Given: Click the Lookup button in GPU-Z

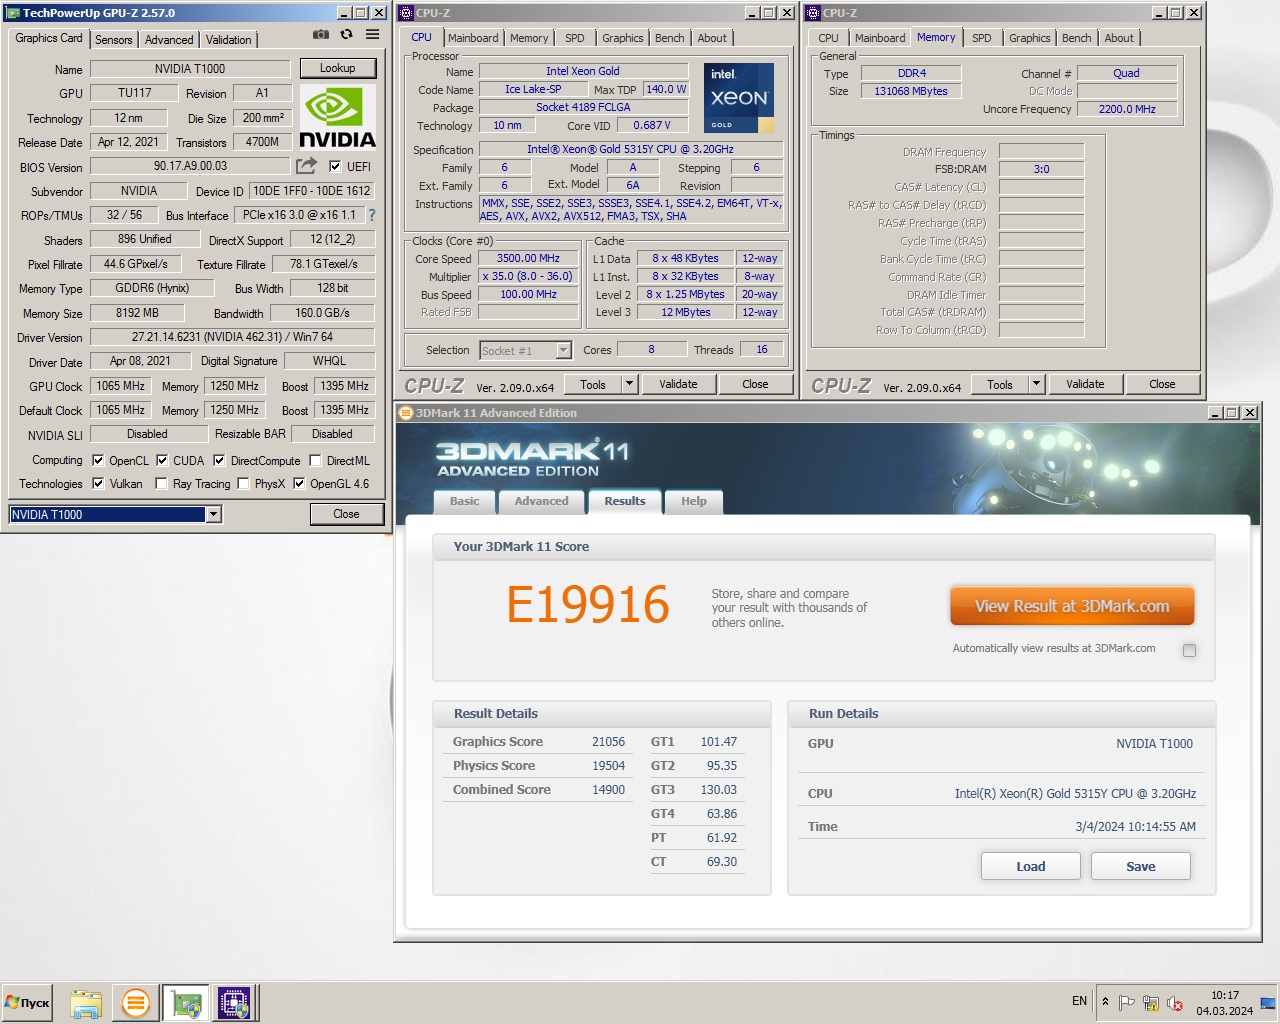Looking at the screenshot, I should (x=337, y=68).
